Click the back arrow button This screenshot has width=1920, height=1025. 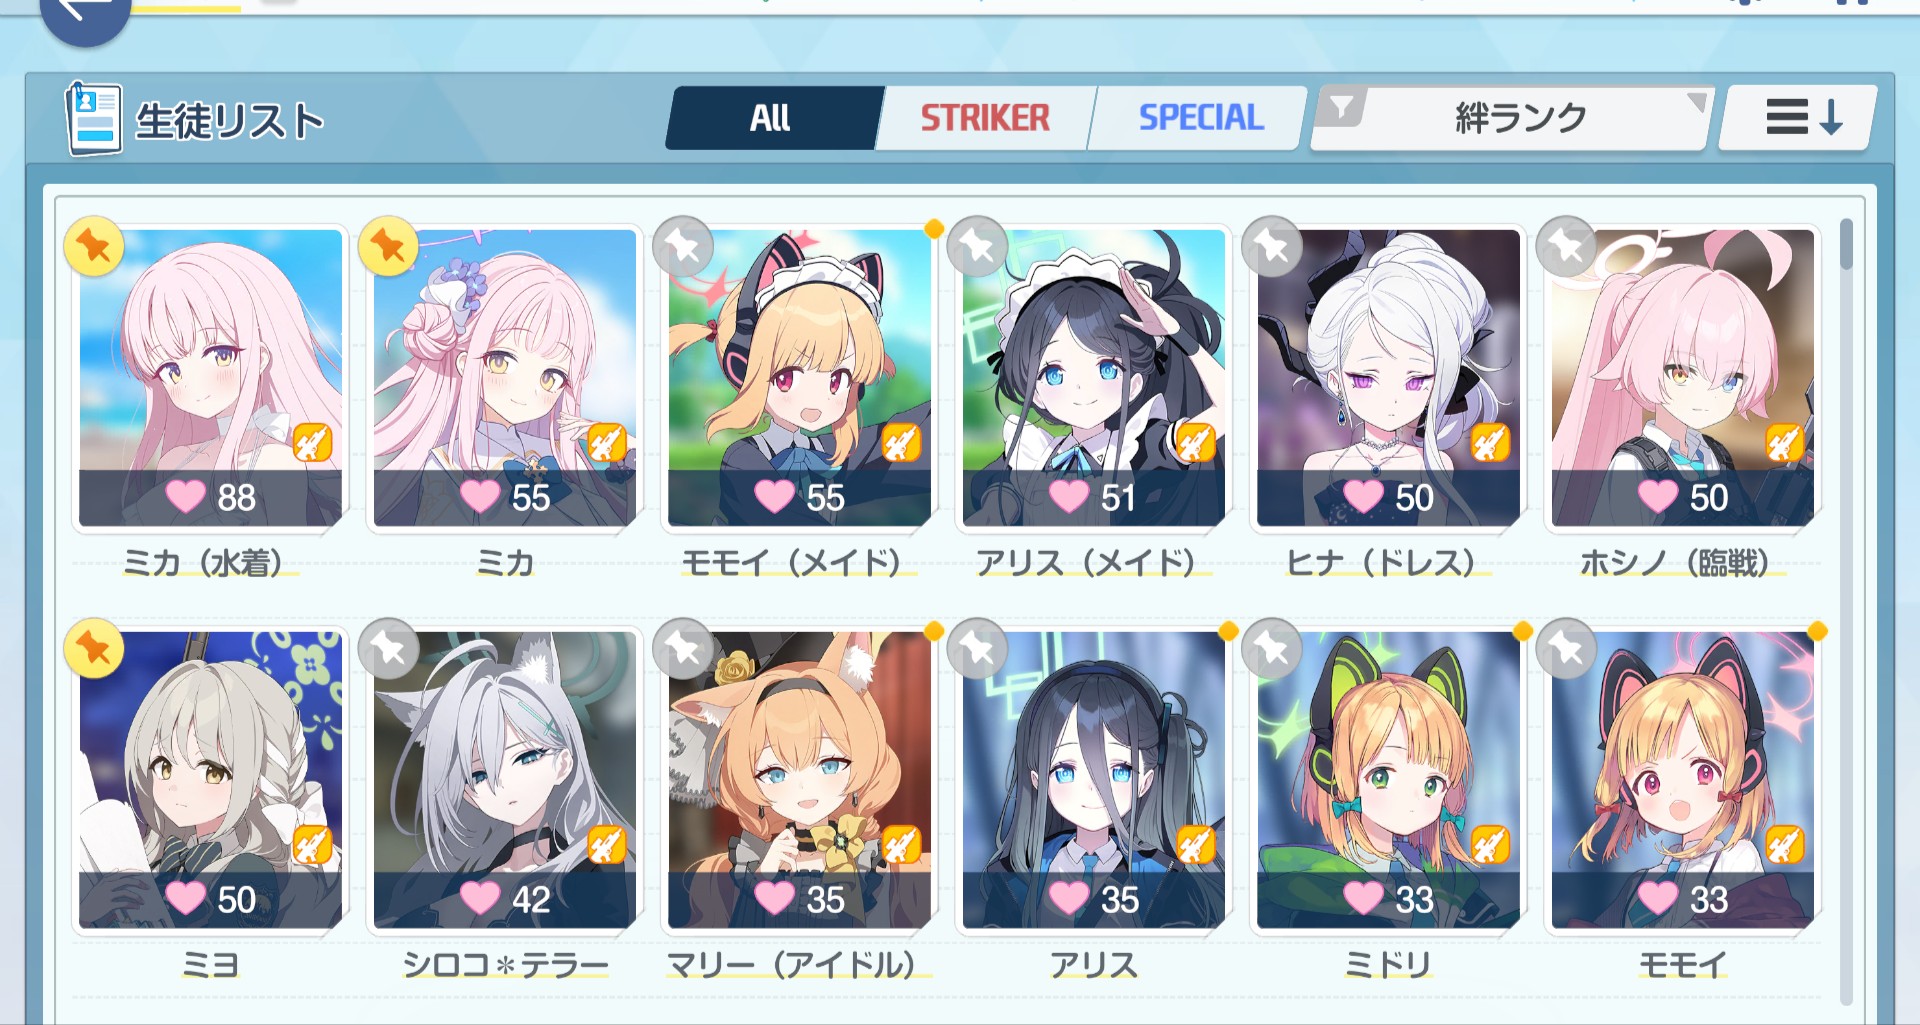click(x=84, y=14)
